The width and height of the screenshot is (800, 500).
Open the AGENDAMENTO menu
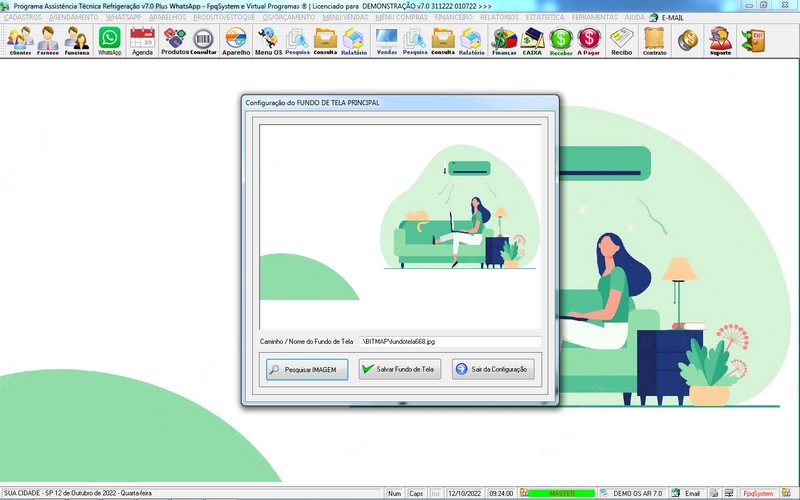pos(73,17)
